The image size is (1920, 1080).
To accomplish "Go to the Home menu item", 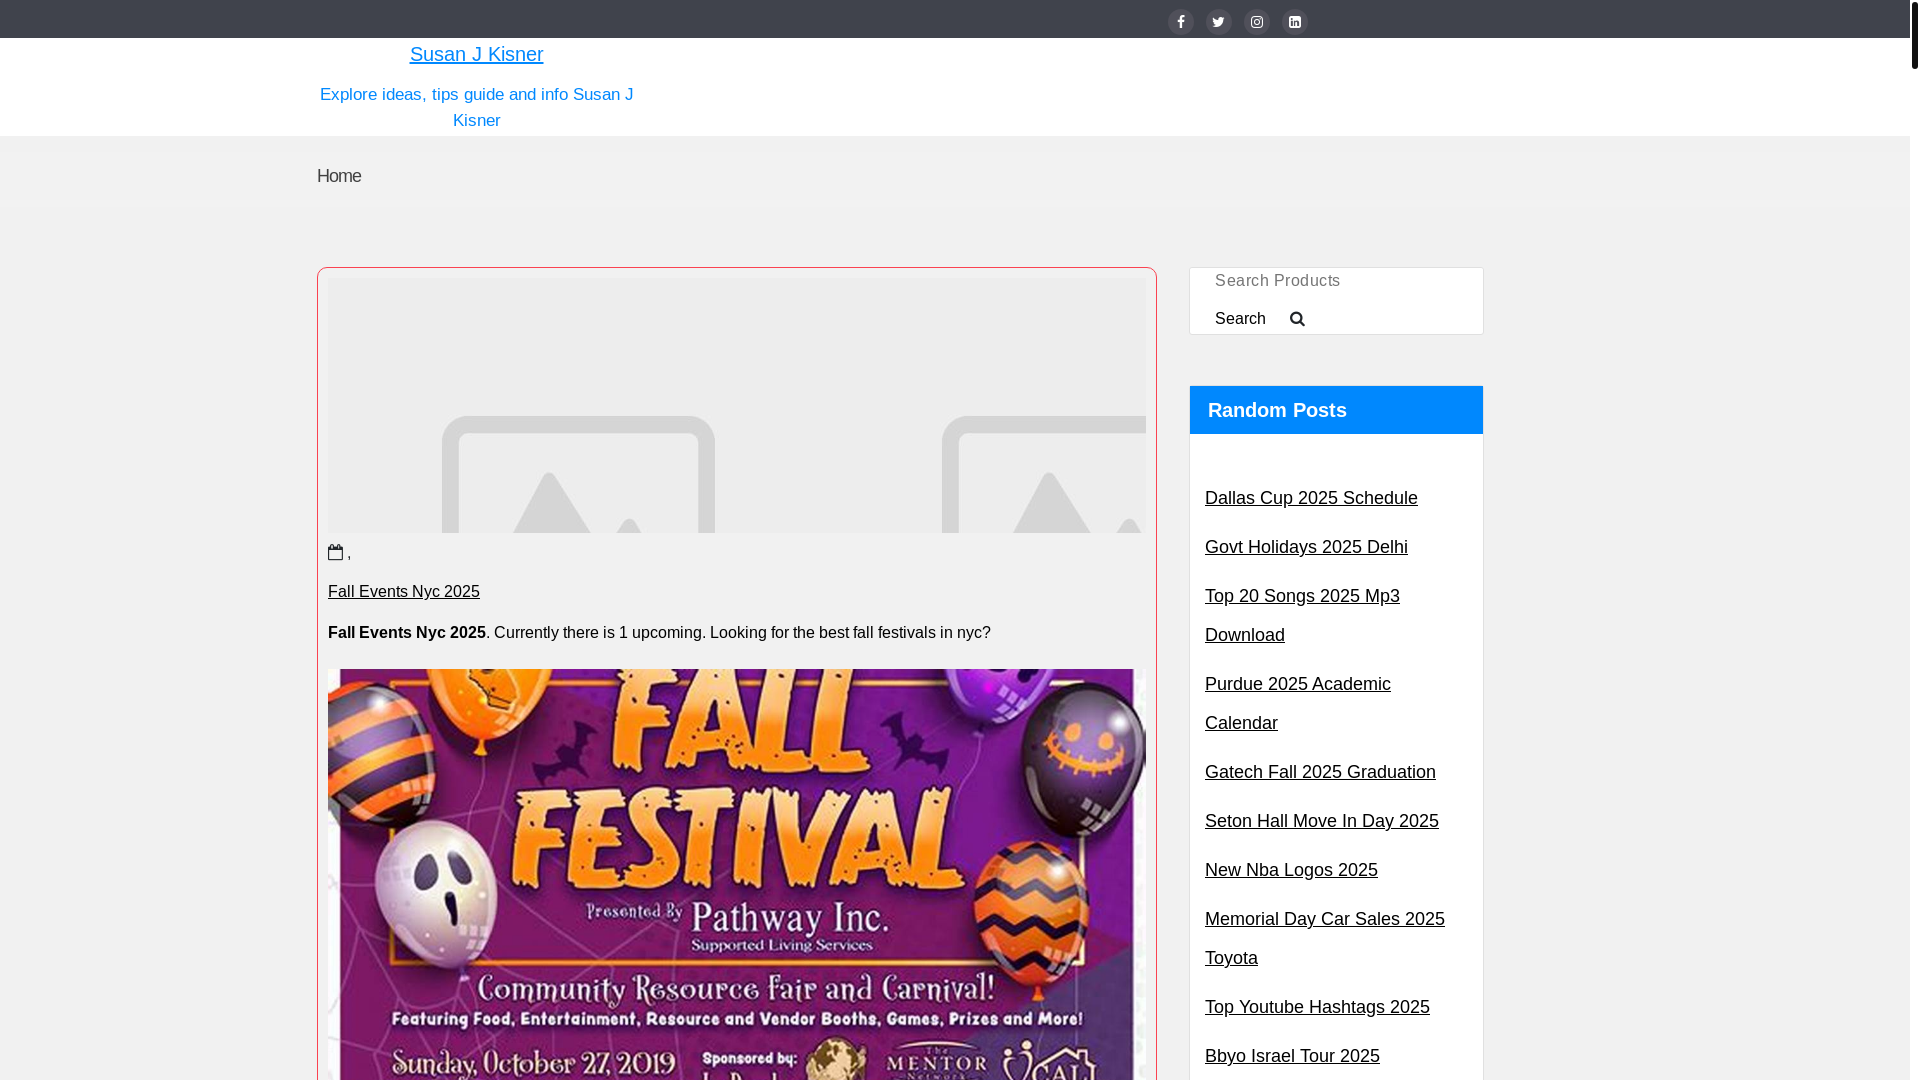I will [339, 176].
